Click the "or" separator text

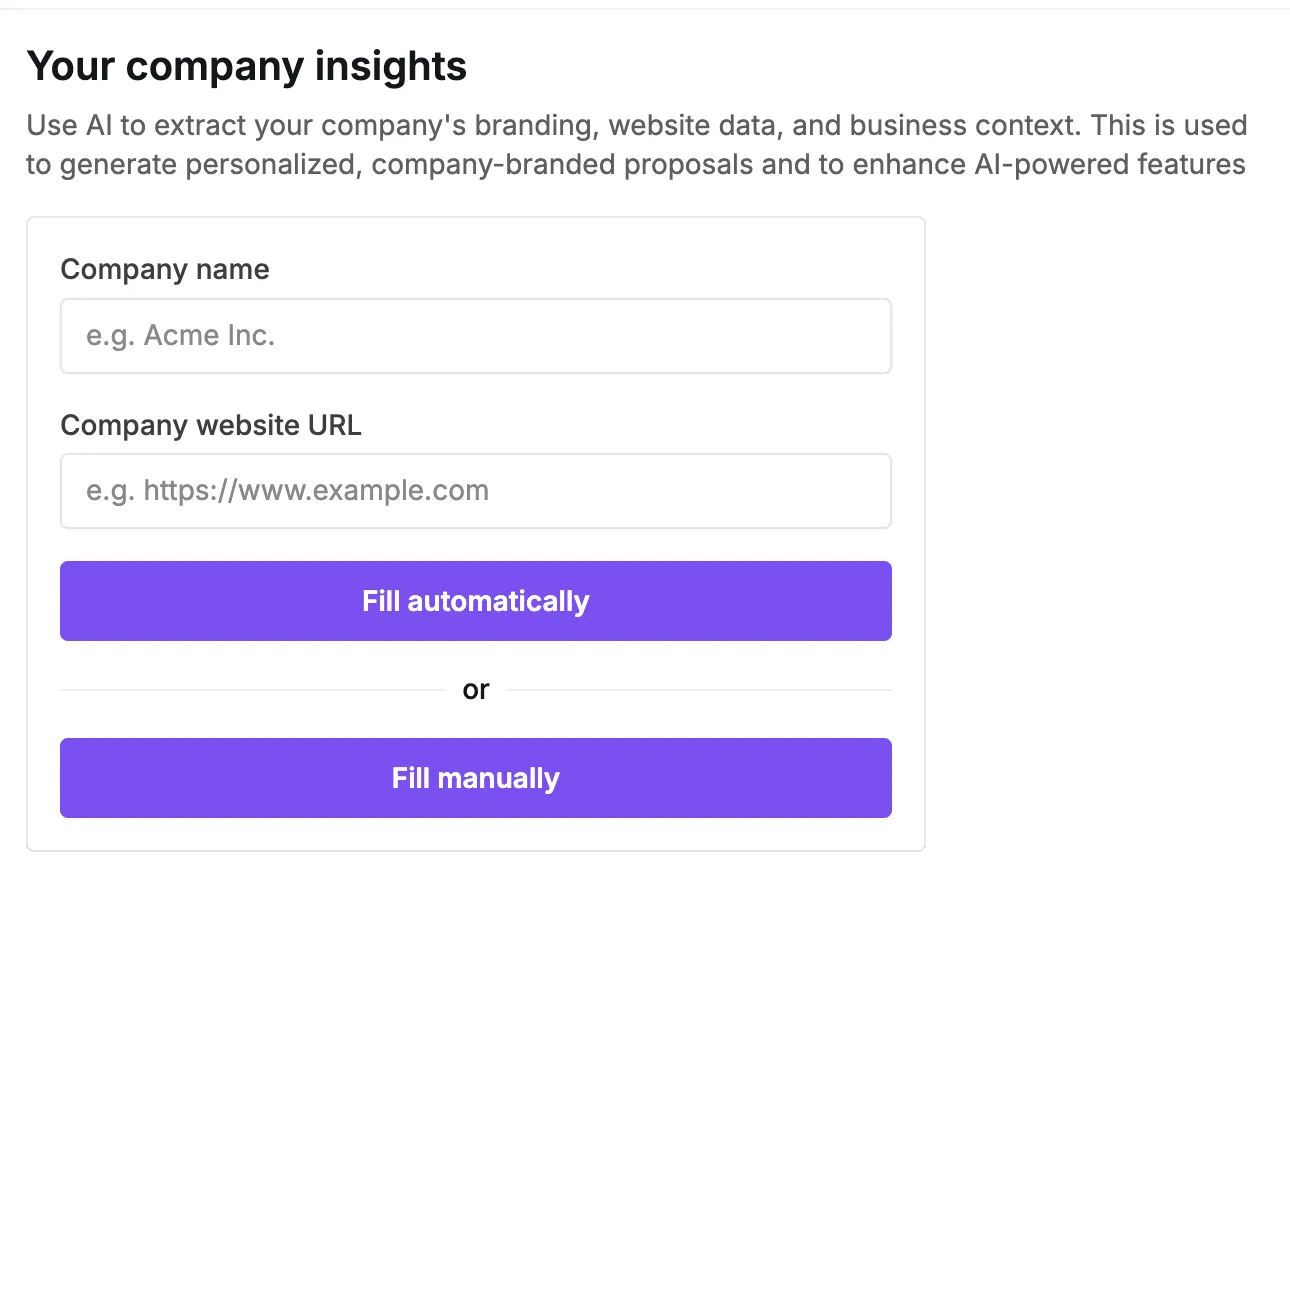[476, 690]
